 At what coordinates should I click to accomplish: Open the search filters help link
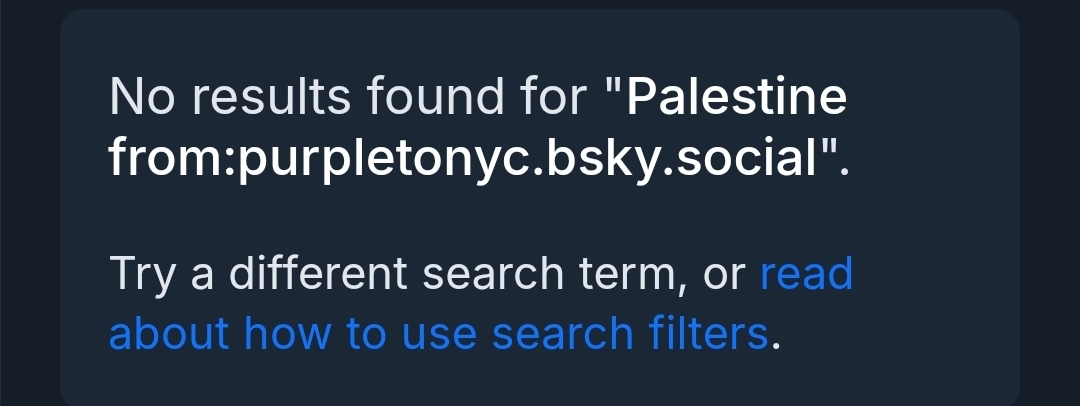[x=438, y=333]
